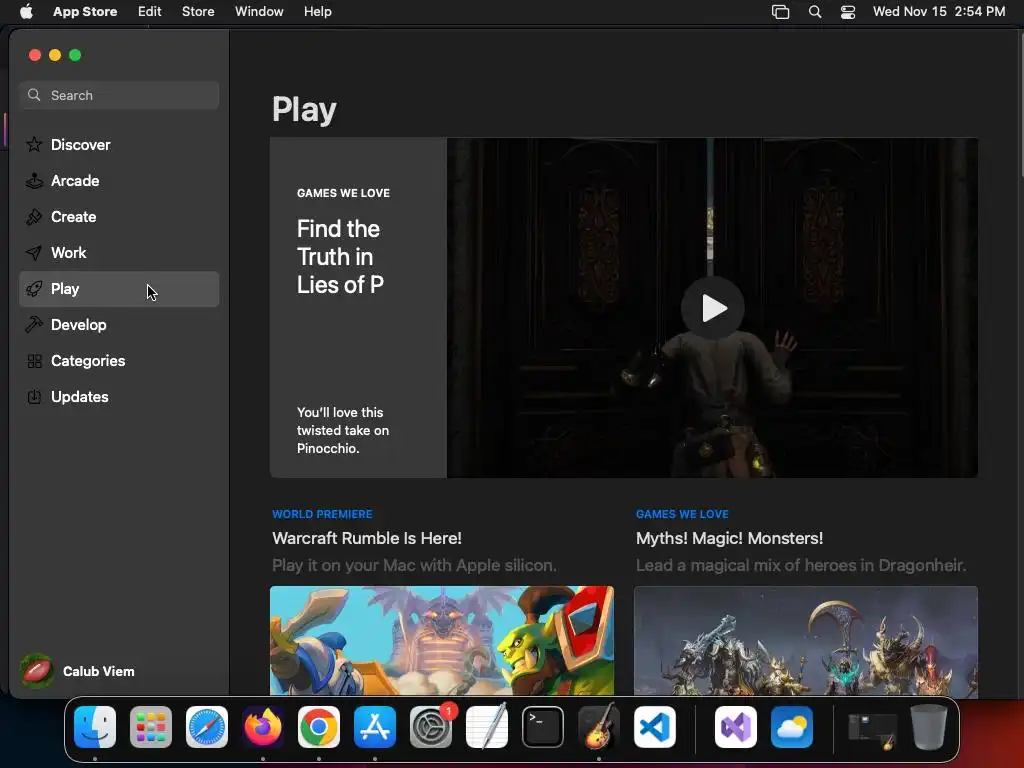
Task: Open Calub Viem account avatar
Action: tap(37, 671)
